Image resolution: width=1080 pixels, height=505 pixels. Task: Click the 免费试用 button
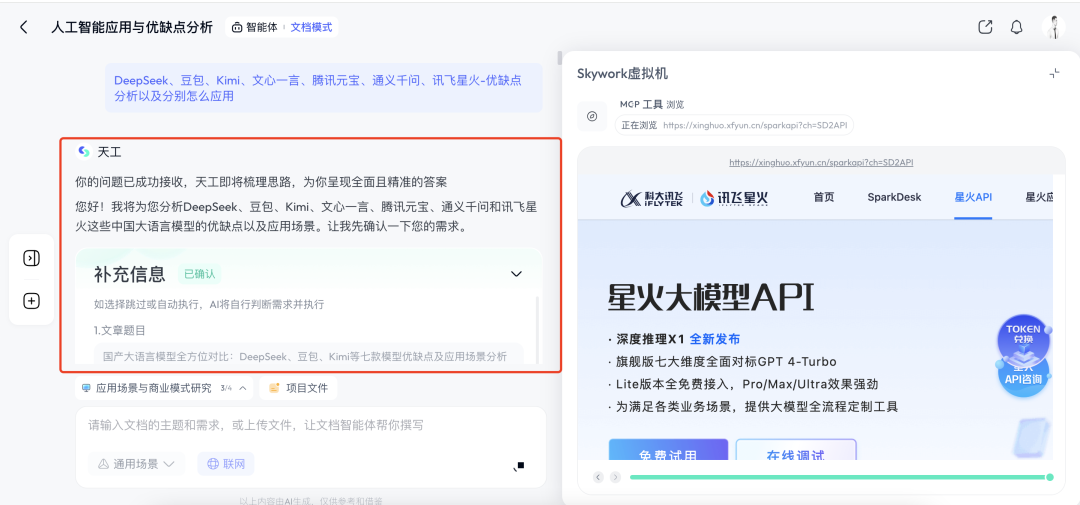668,451
